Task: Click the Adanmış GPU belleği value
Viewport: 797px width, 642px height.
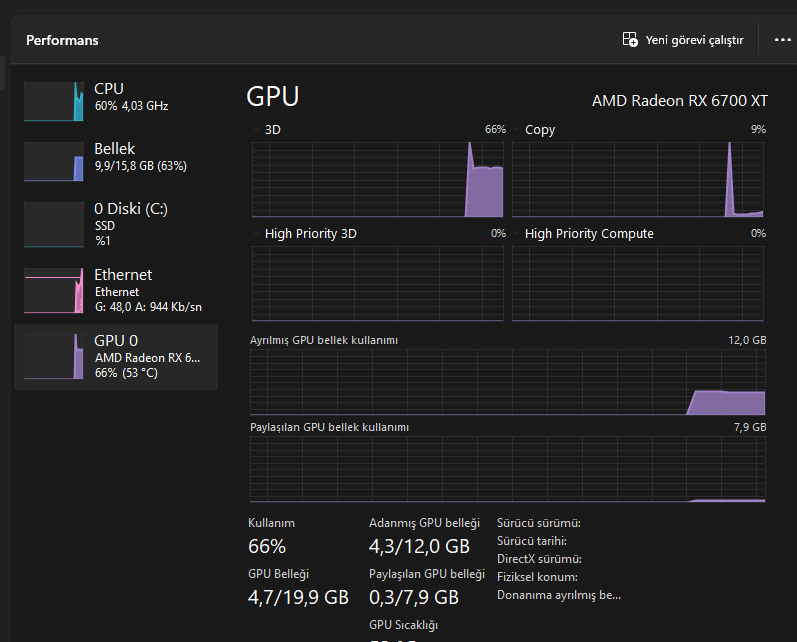Action: click(x=419, y=546)
